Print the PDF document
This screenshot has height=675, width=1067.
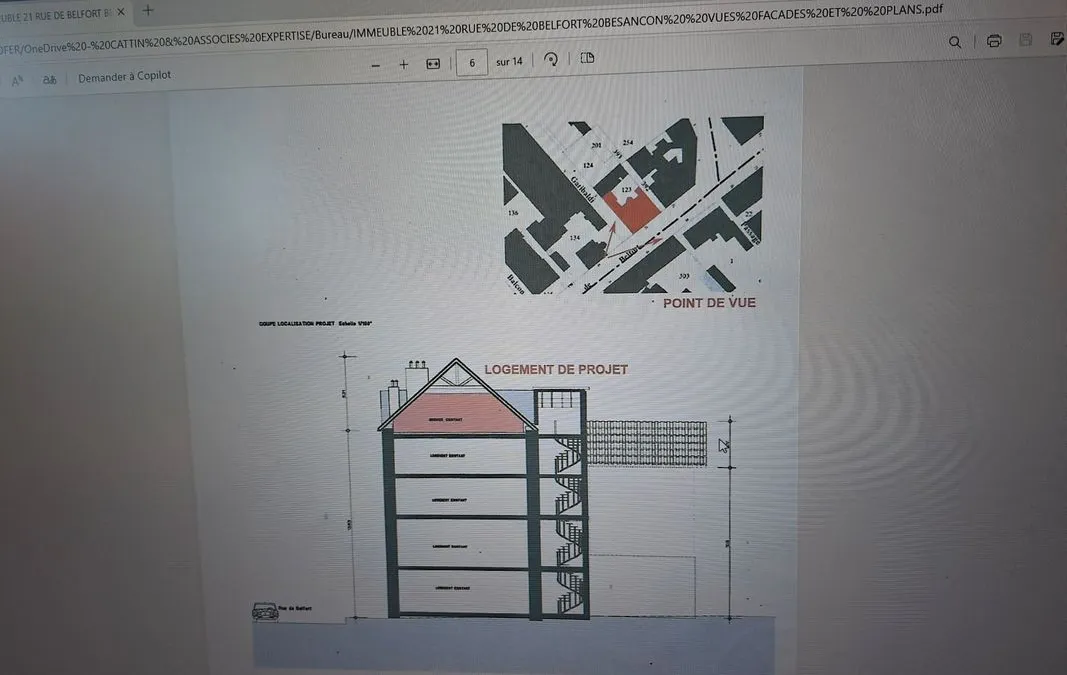pos(994,41)
